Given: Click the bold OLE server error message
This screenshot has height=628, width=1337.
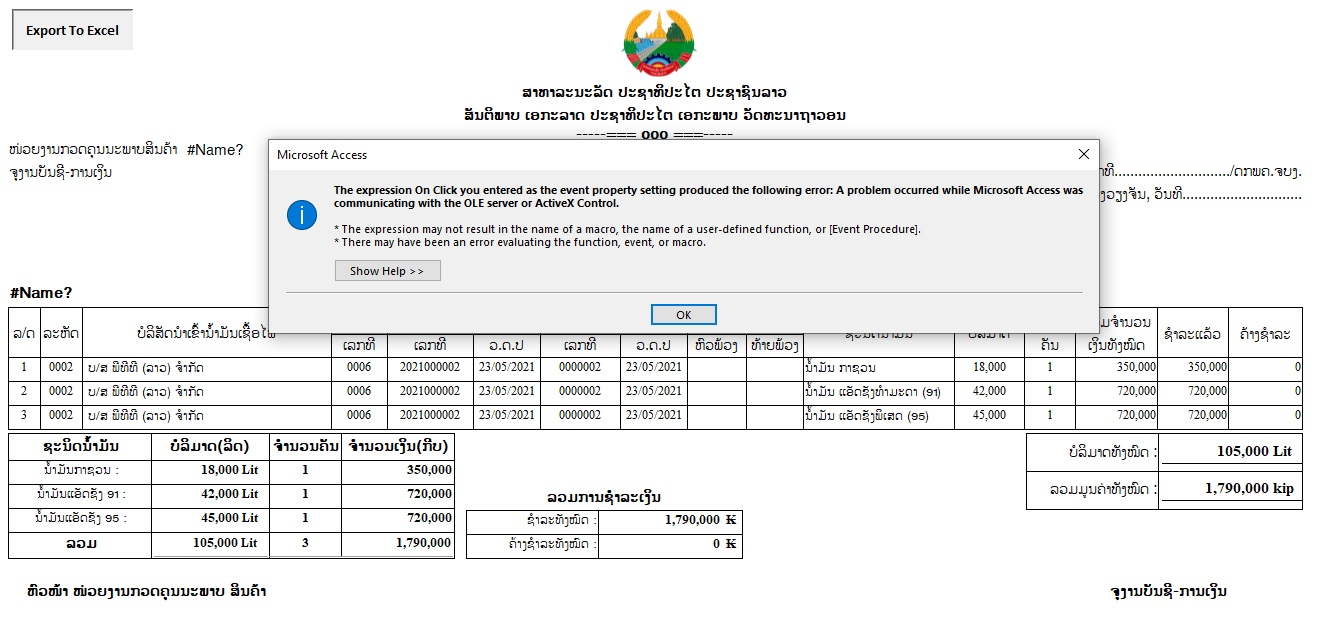Looking at the screenshot, I should [x=708, y=196].
